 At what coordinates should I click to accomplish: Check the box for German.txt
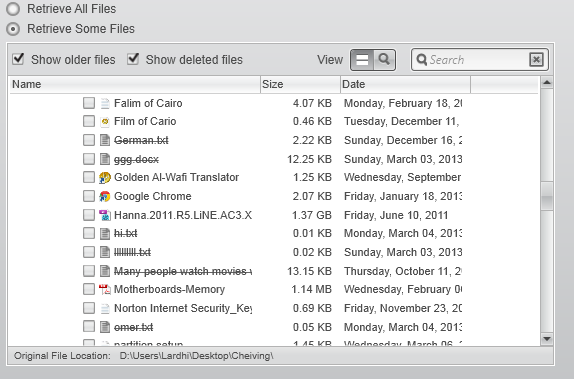(x=89, y=140)
